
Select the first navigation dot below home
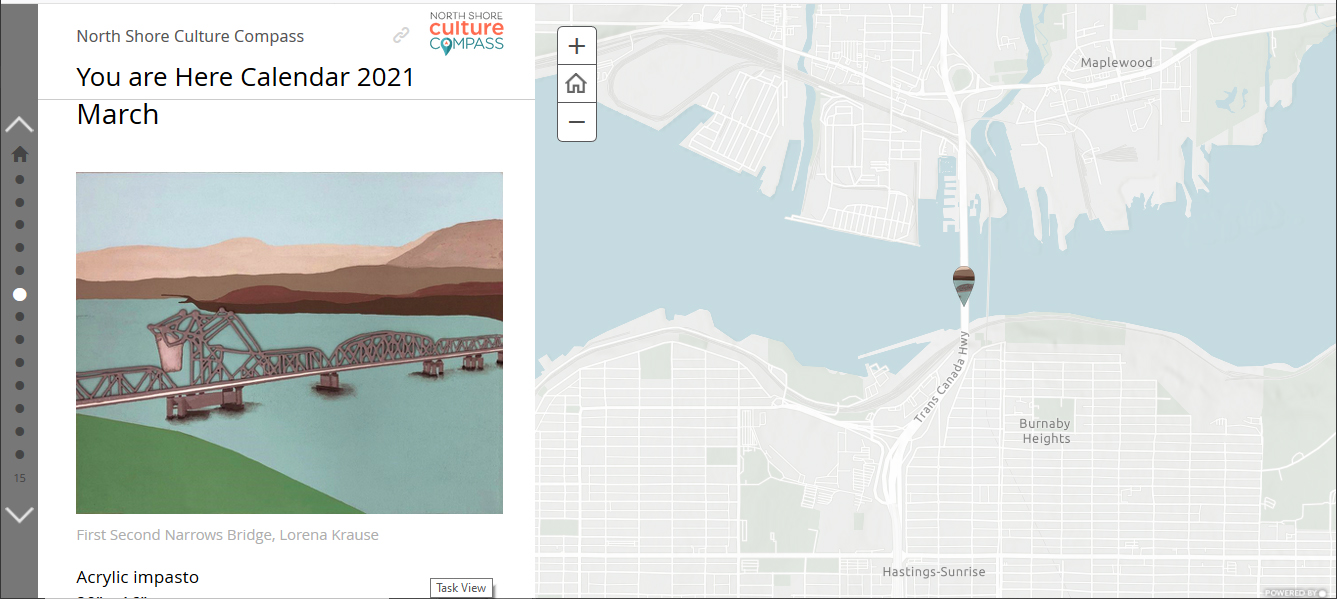tap(20, 180)
